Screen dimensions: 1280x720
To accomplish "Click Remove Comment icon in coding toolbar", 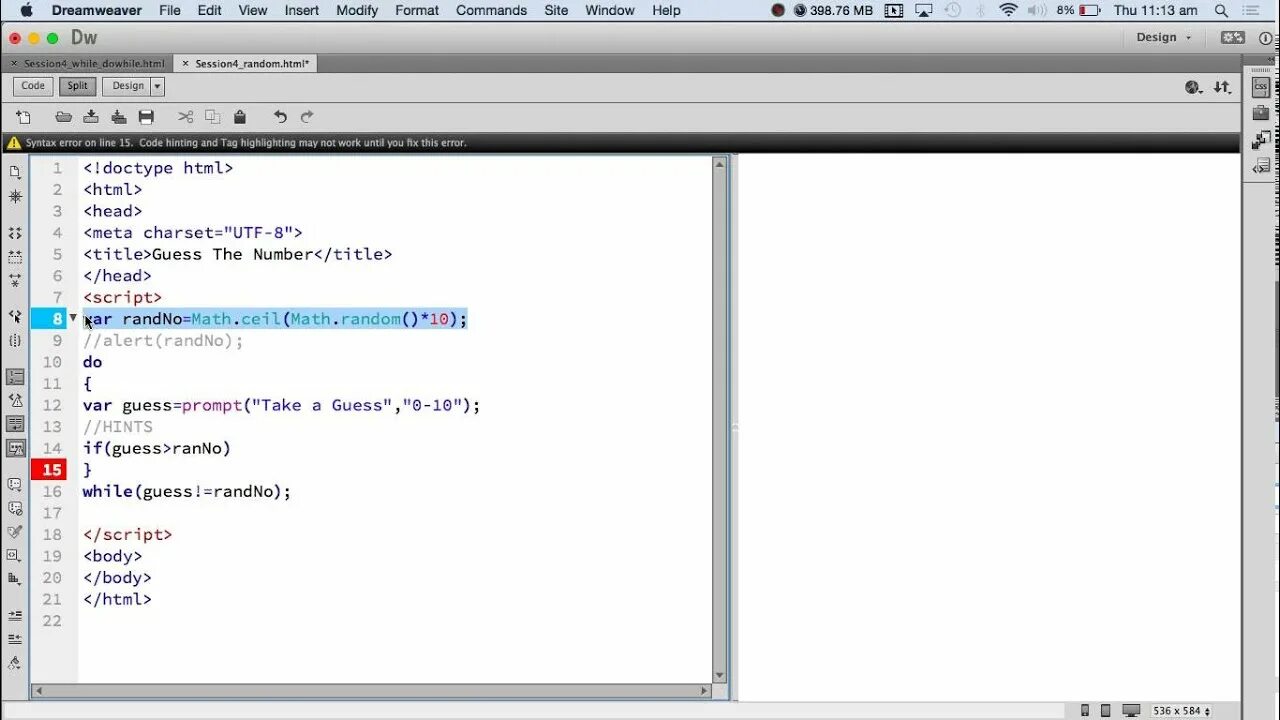I will [x=15, y=508].
